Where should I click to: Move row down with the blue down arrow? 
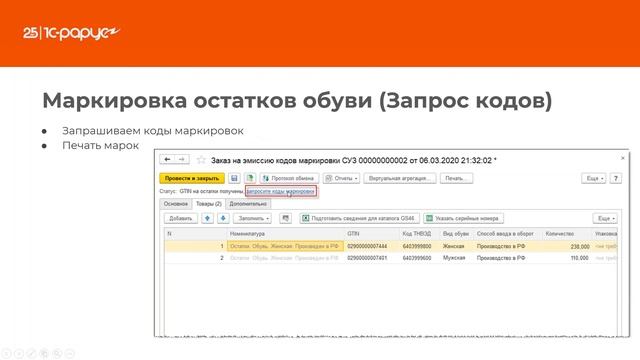coord(223,218)
